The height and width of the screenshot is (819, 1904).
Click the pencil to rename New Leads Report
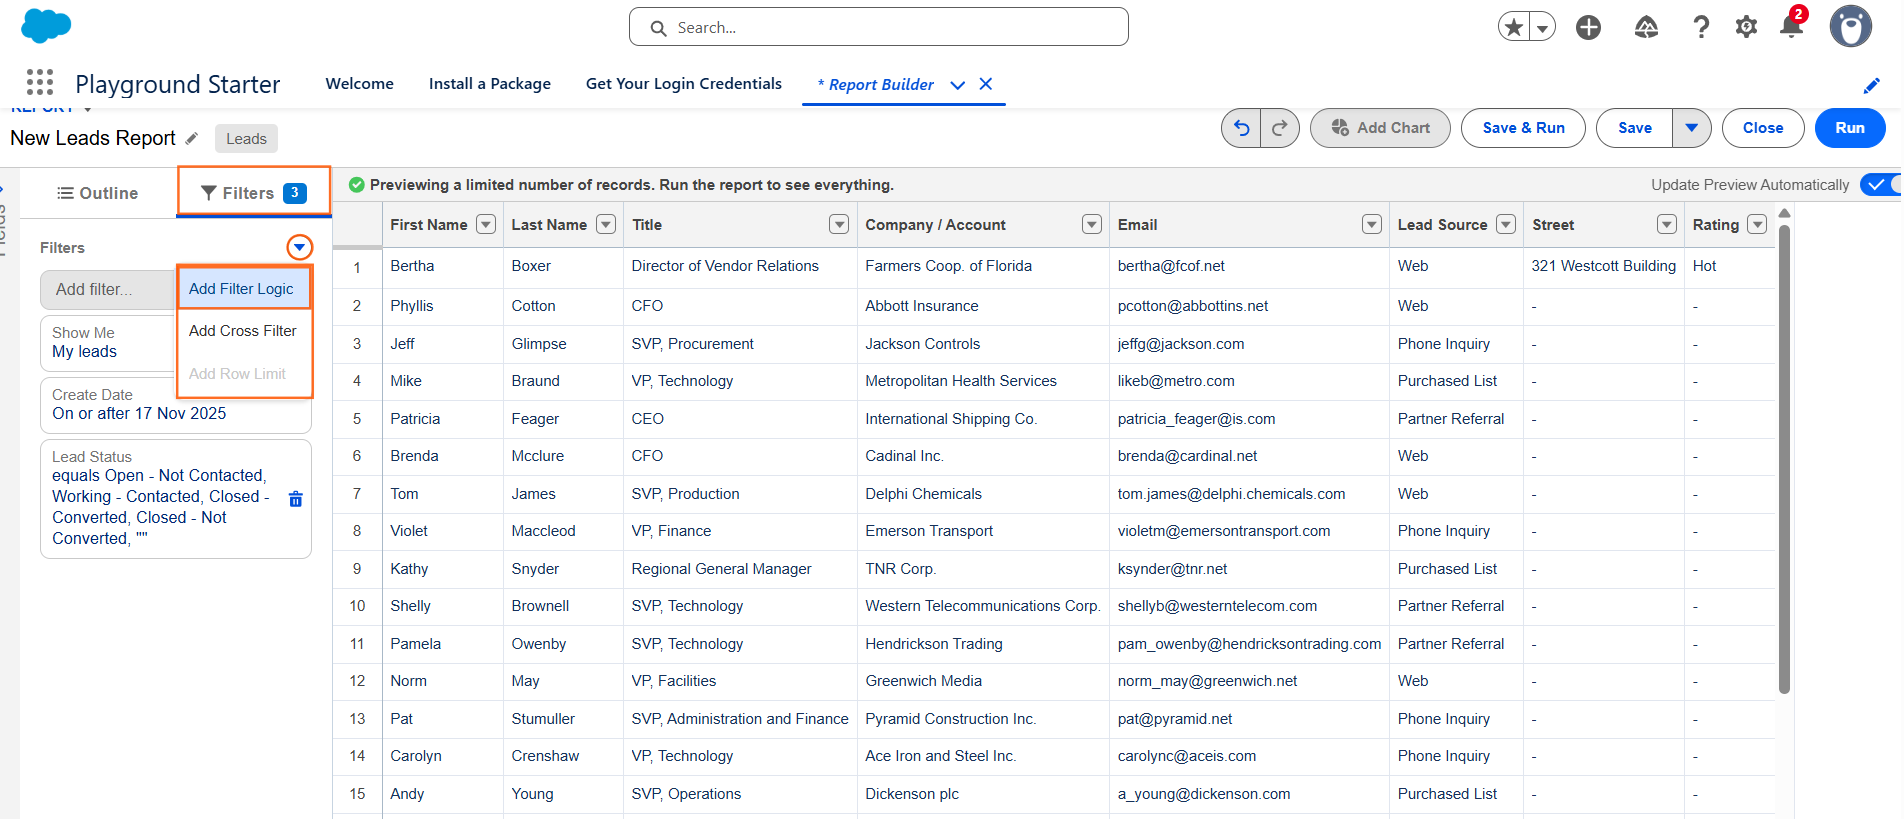[x=192, y=138]
